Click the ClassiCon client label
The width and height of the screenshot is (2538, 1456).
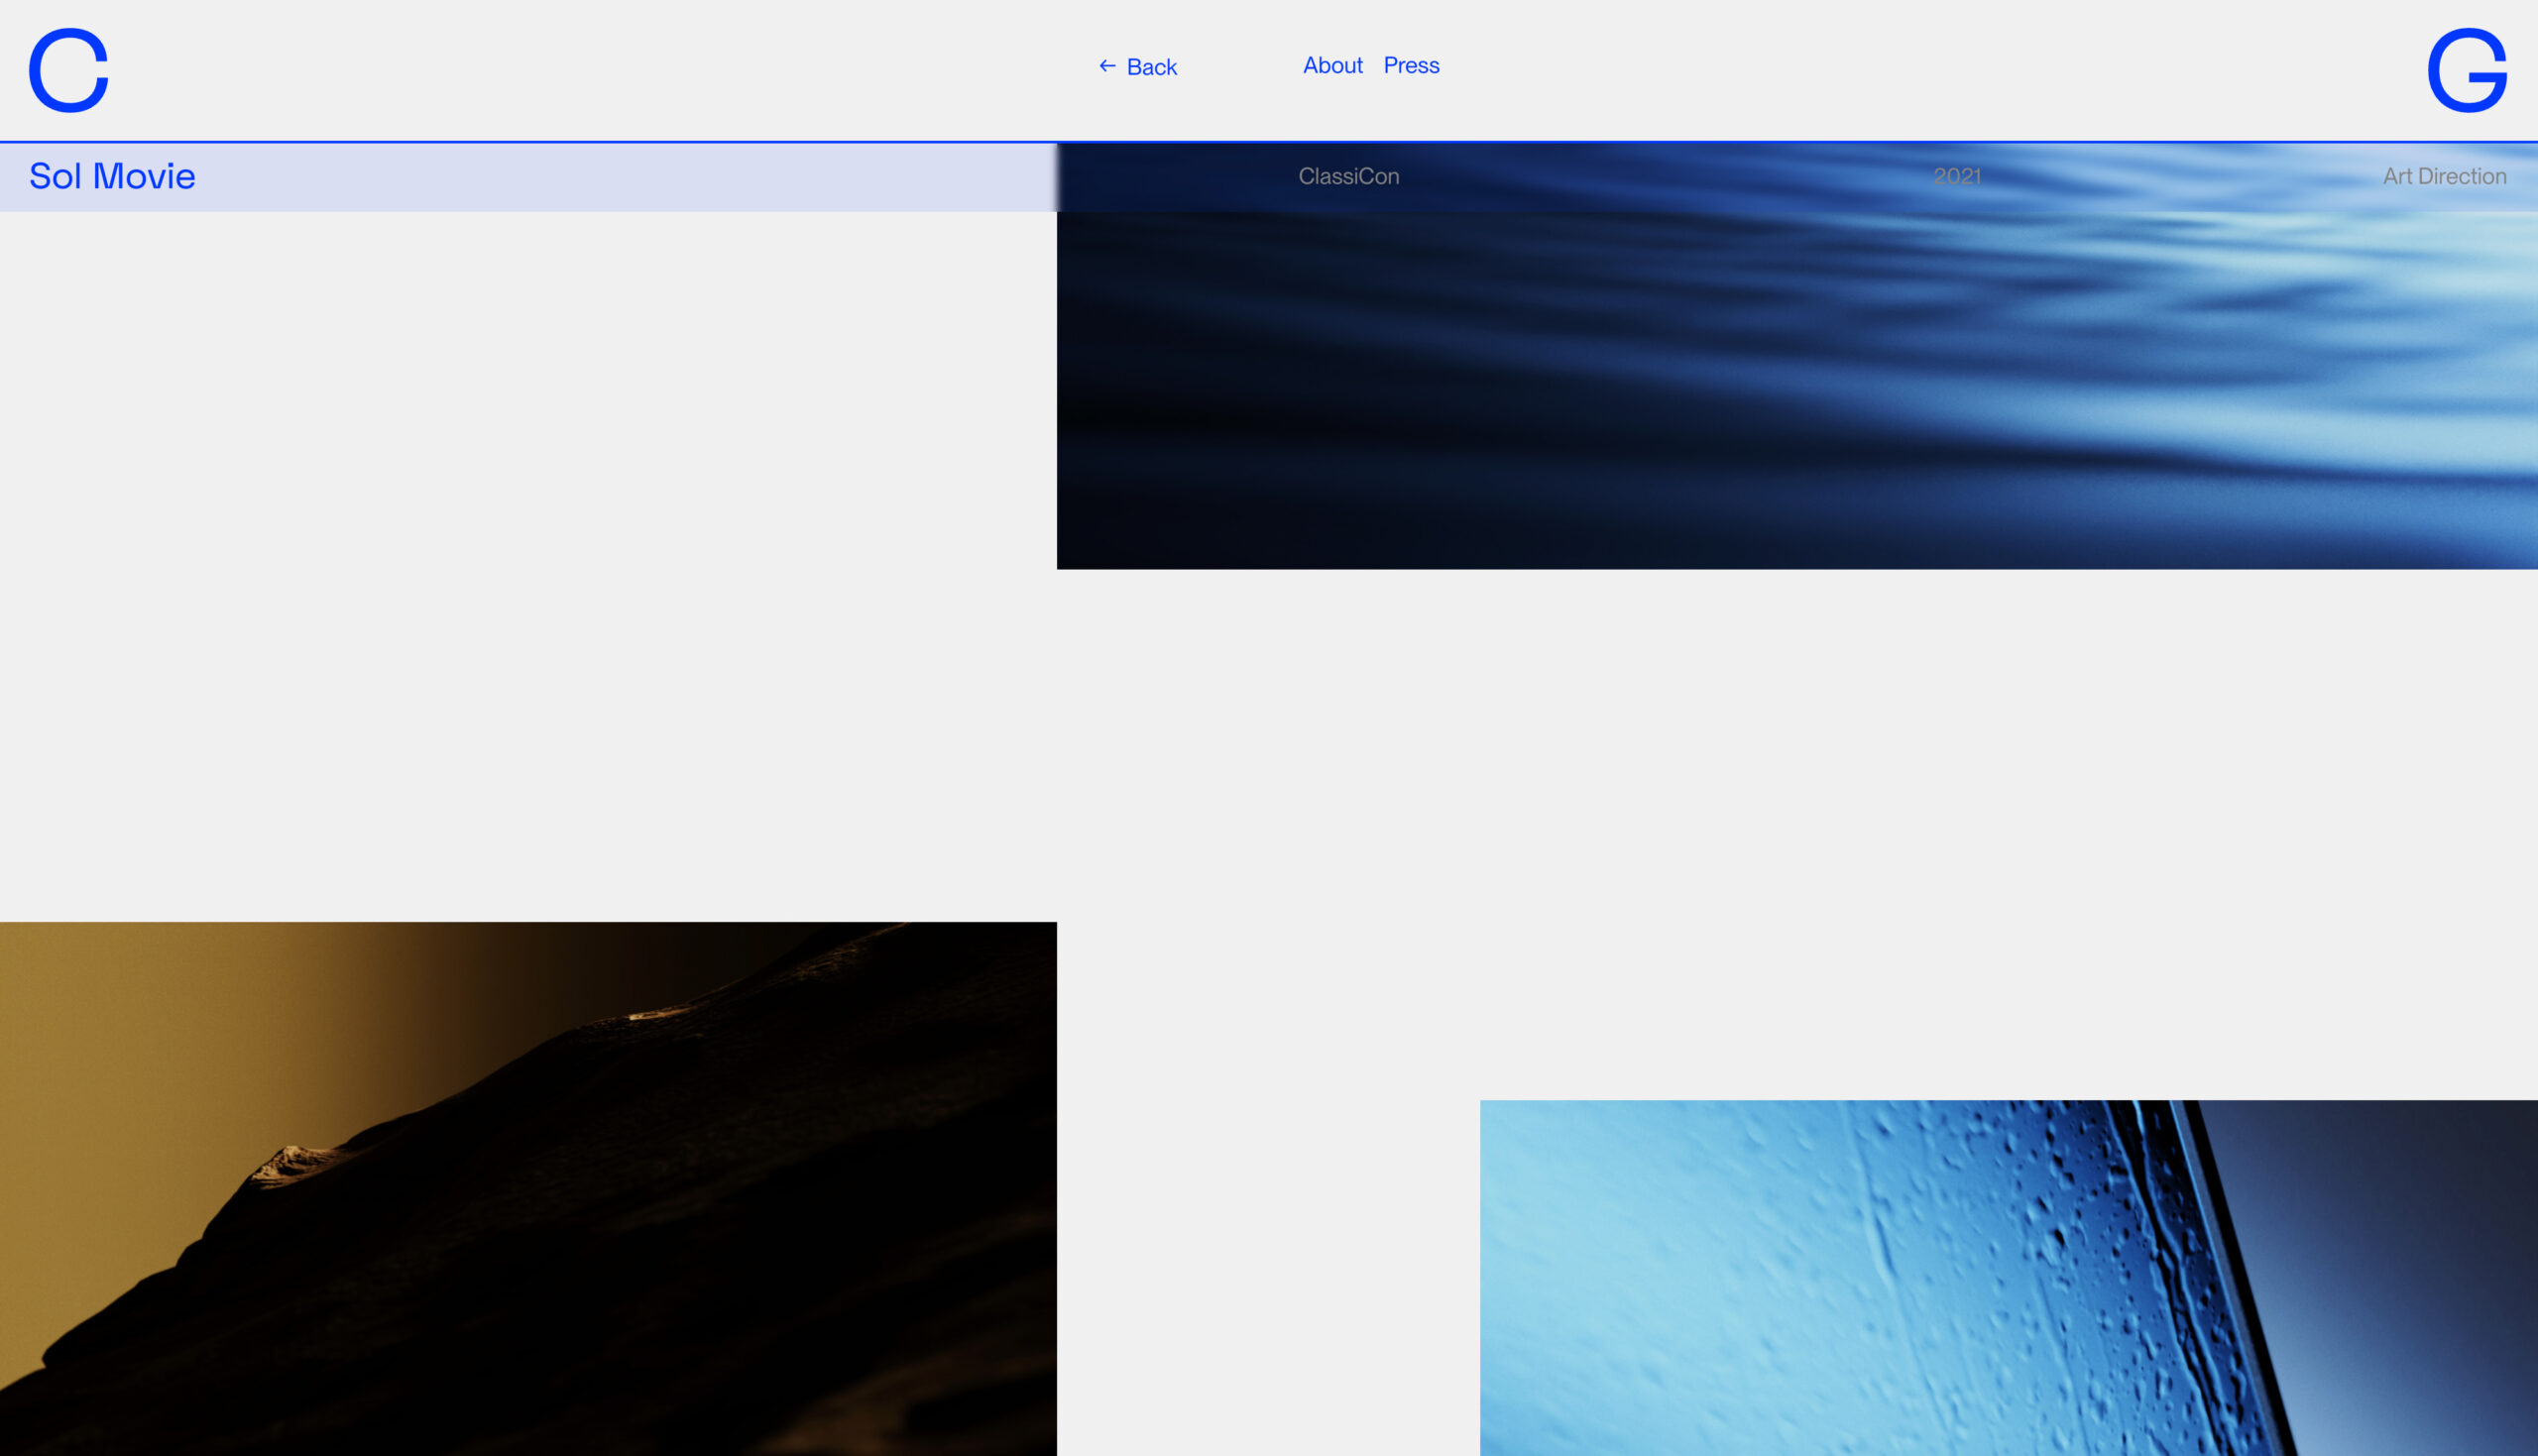[1348, 177]
